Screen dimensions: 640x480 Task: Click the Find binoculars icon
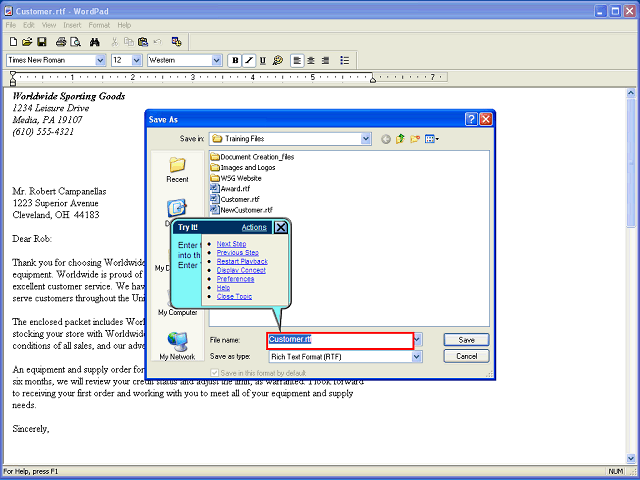95,42
